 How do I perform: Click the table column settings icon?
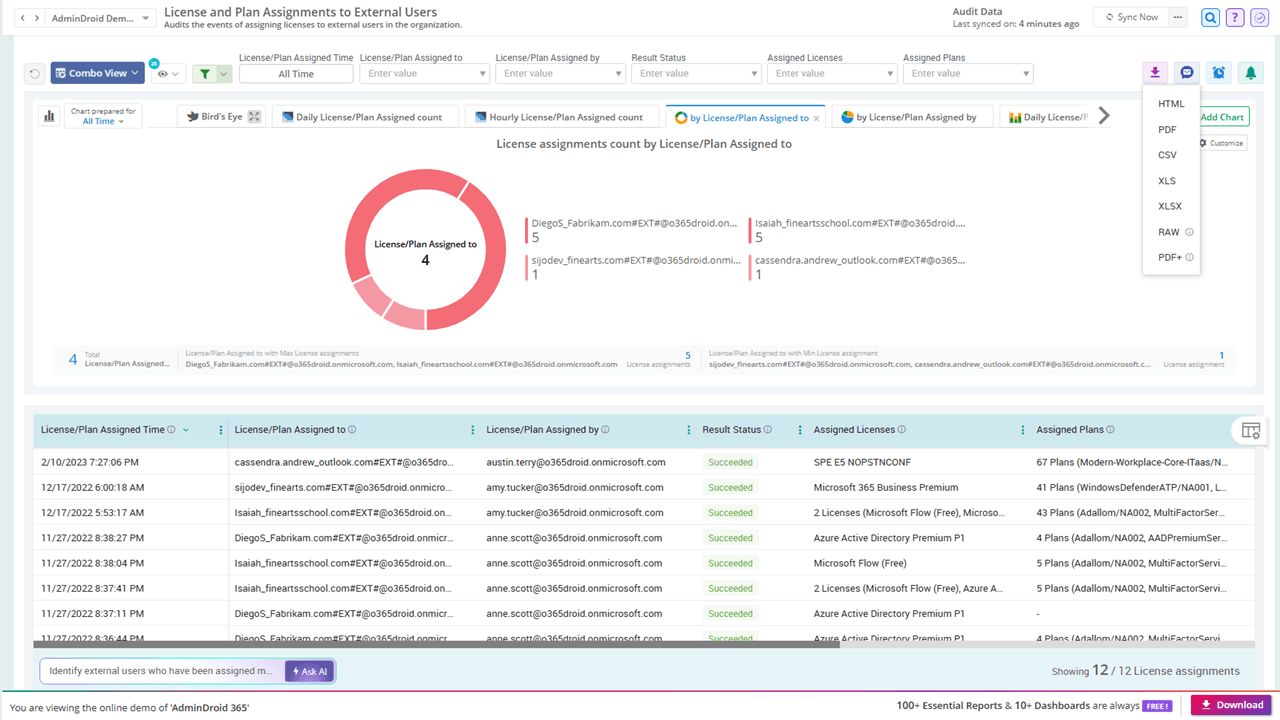[x=1251, y=431]
